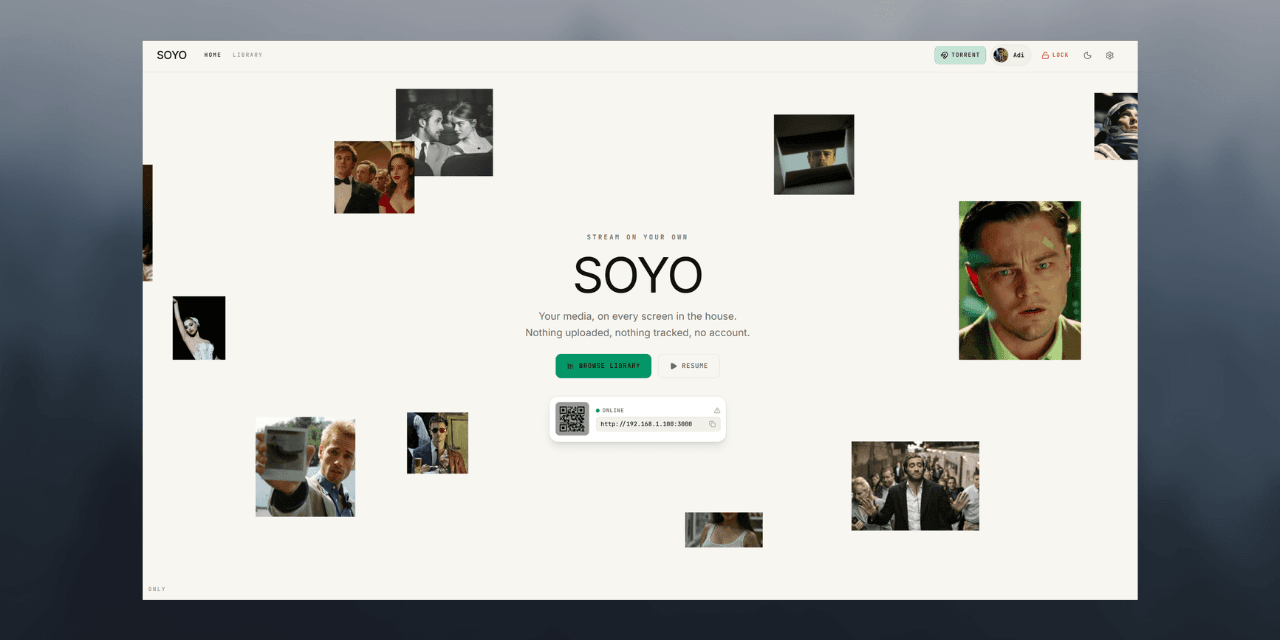Click the man with sunglasses movie still
Viewport: 1280px width, 640px height.
click(437, 443)
